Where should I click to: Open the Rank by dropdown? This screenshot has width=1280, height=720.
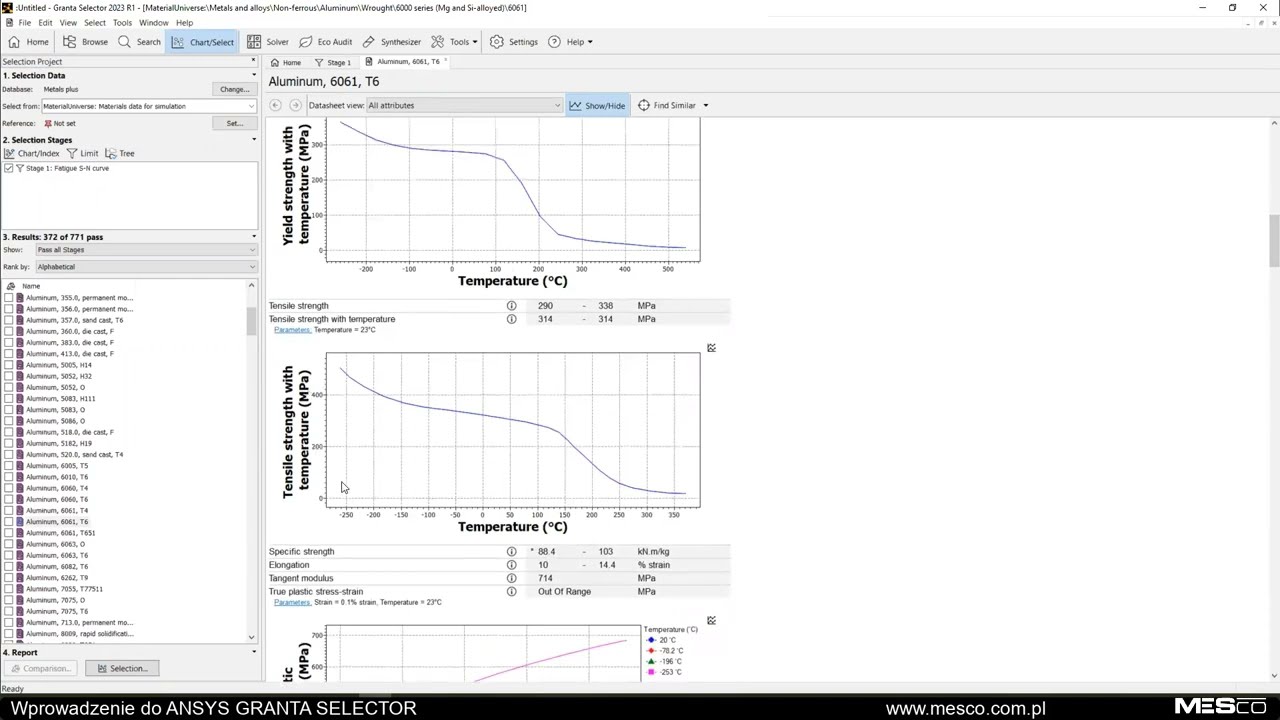[x=146, y=267]
